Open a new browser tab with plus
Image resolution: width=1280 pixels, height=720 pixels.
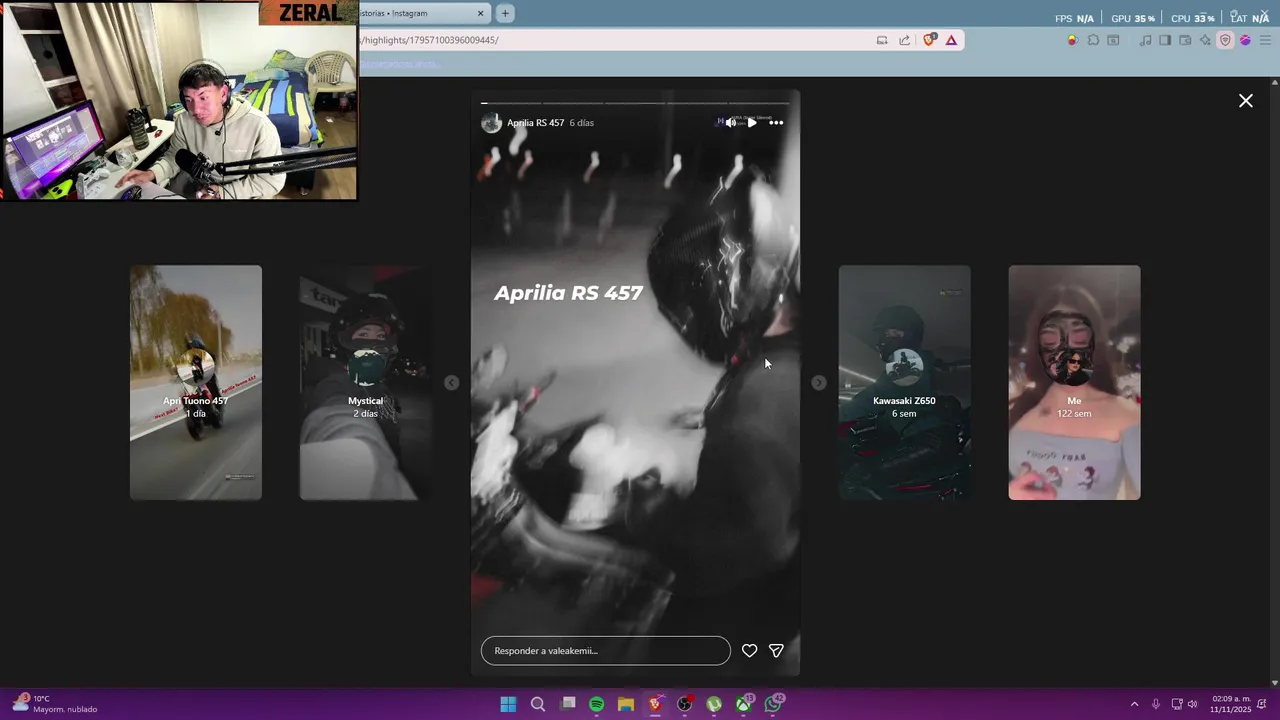coord(505,13)
